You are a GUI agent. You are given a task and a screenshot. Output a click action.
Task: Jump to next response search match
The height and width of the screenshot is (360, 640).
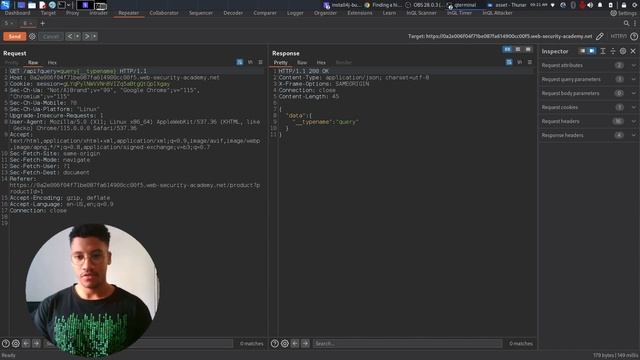coord(305,344)
